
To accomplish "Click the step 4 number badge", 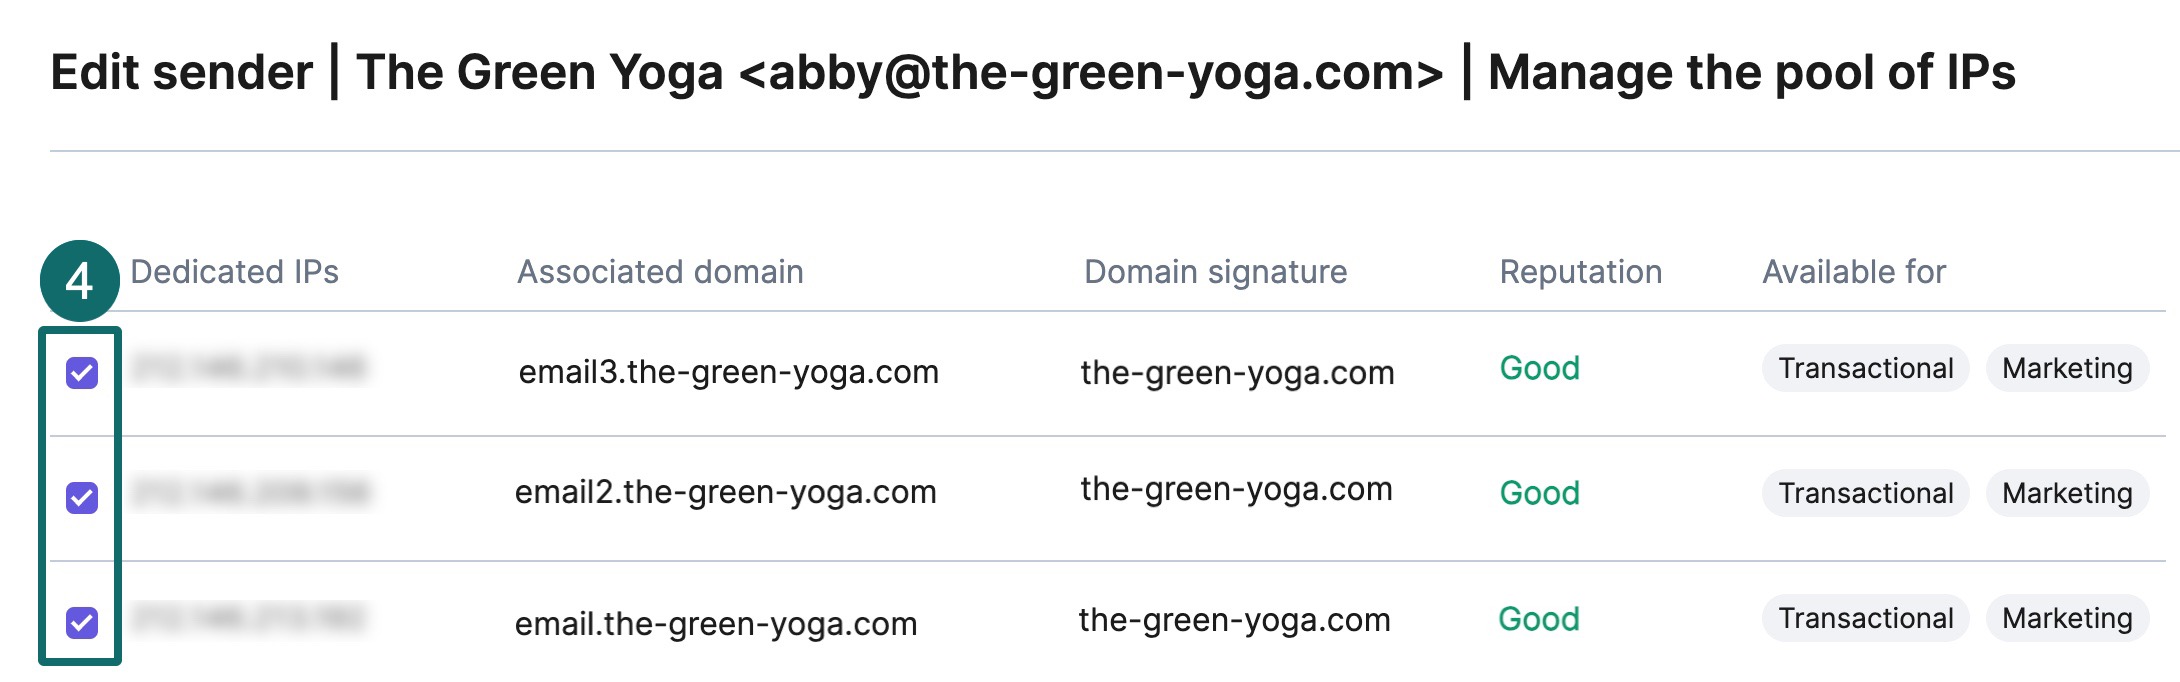I will (79, 281).
